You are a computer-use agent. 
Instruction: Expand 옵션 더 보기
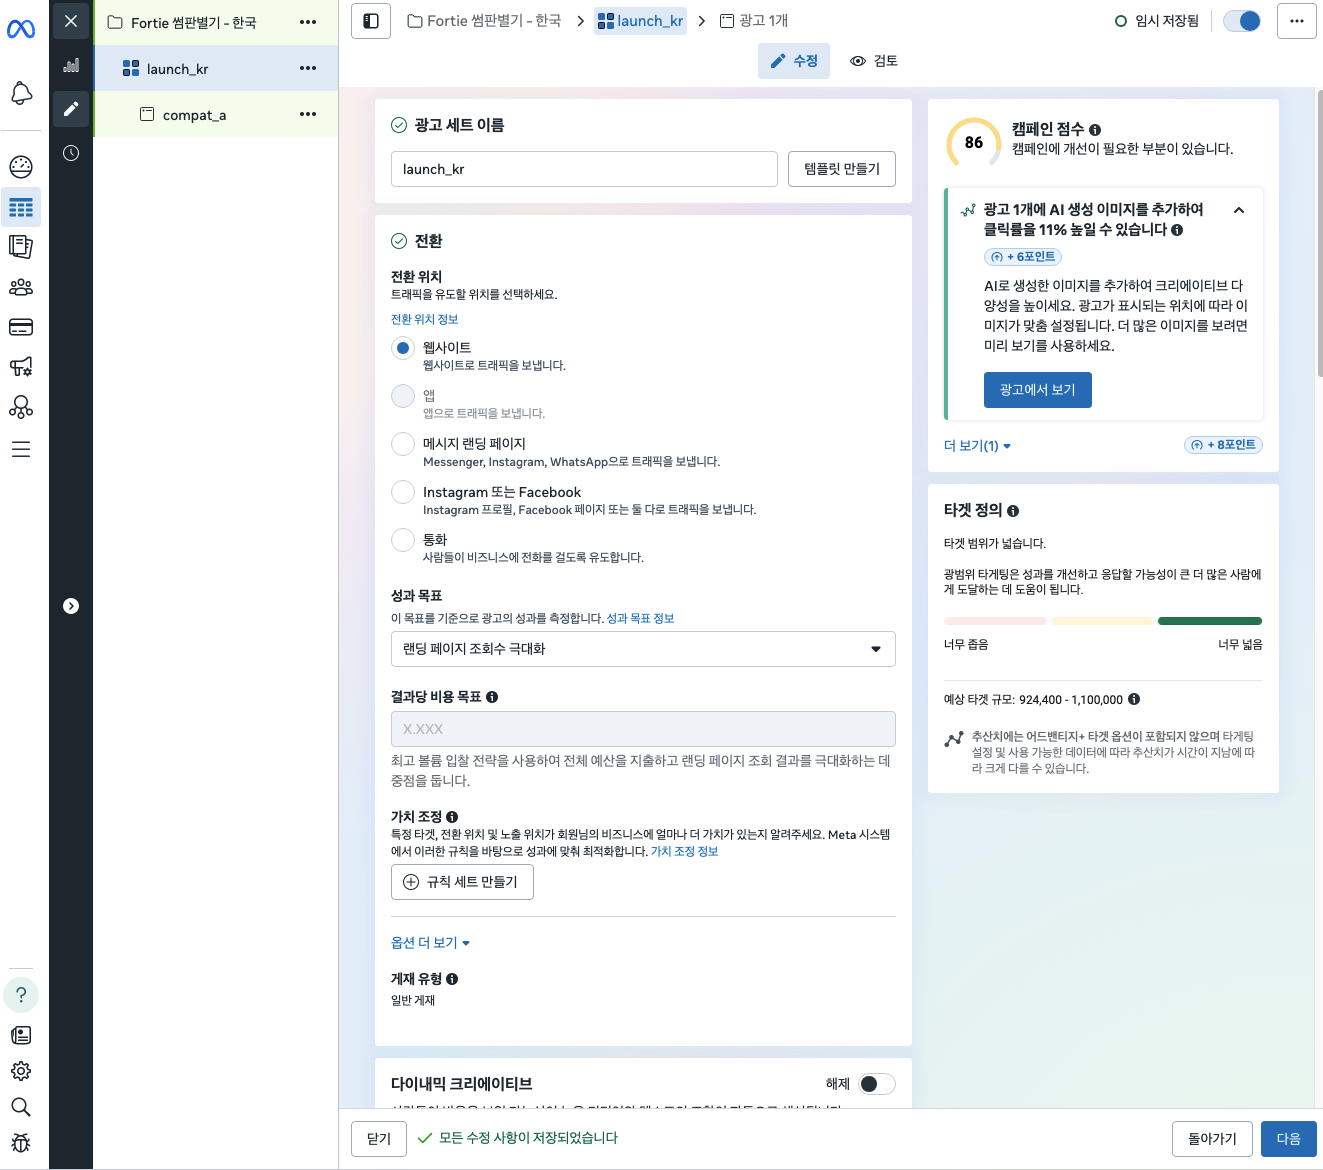point(430,943)
